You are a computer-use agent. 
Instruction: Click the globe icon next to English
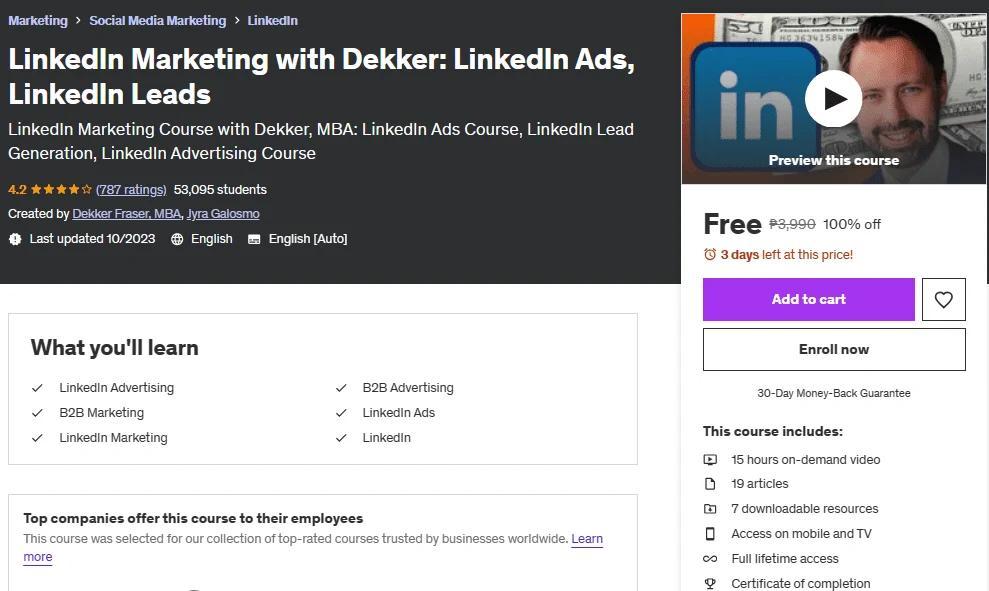pyautogui.click(x=177, y=239)
